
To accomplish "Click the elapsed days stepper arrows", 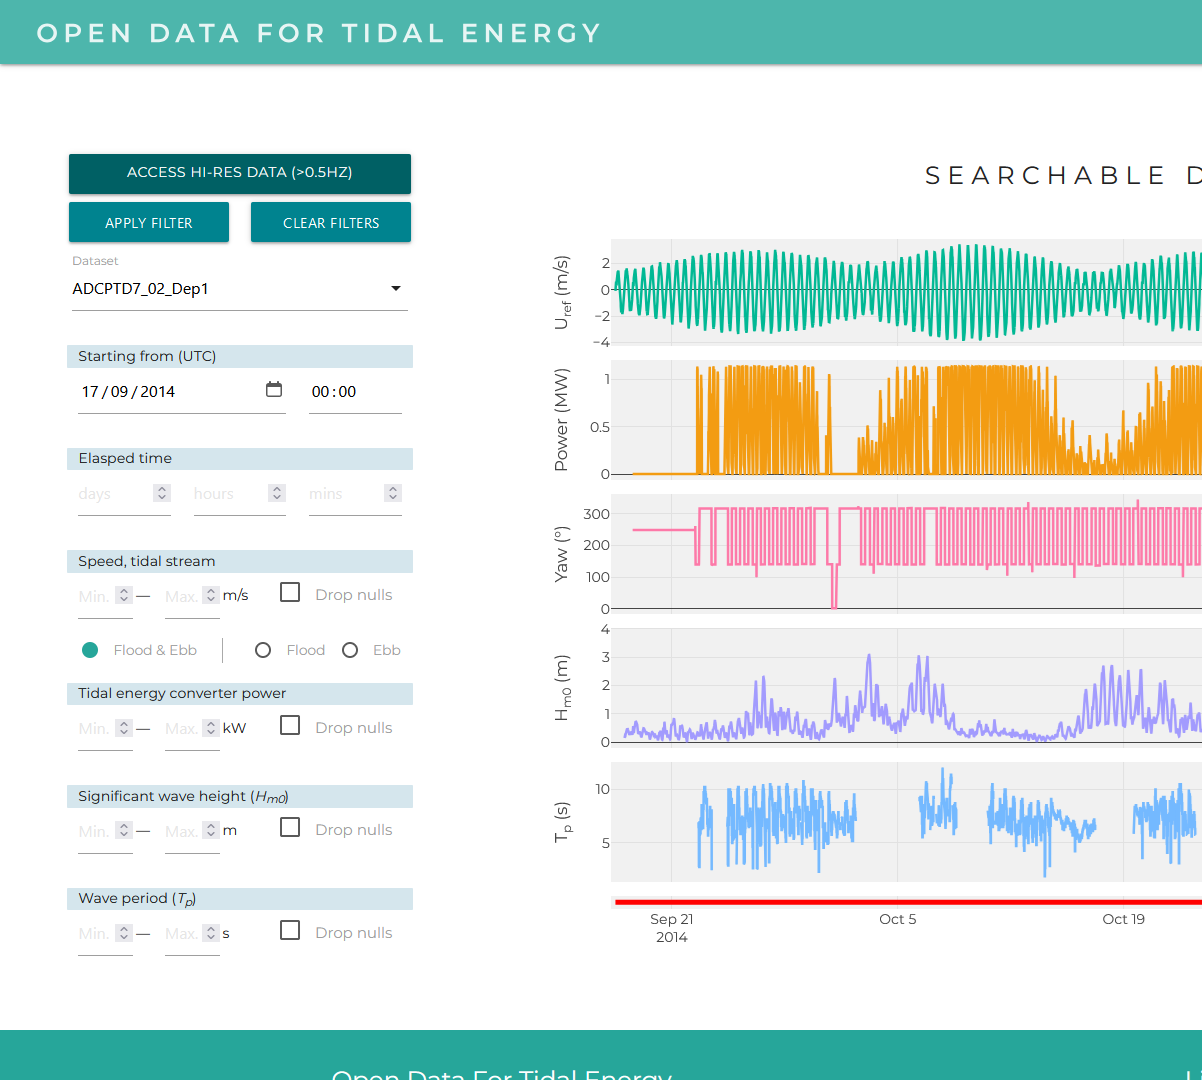I will pyautogui.click(x=162, y=493).
